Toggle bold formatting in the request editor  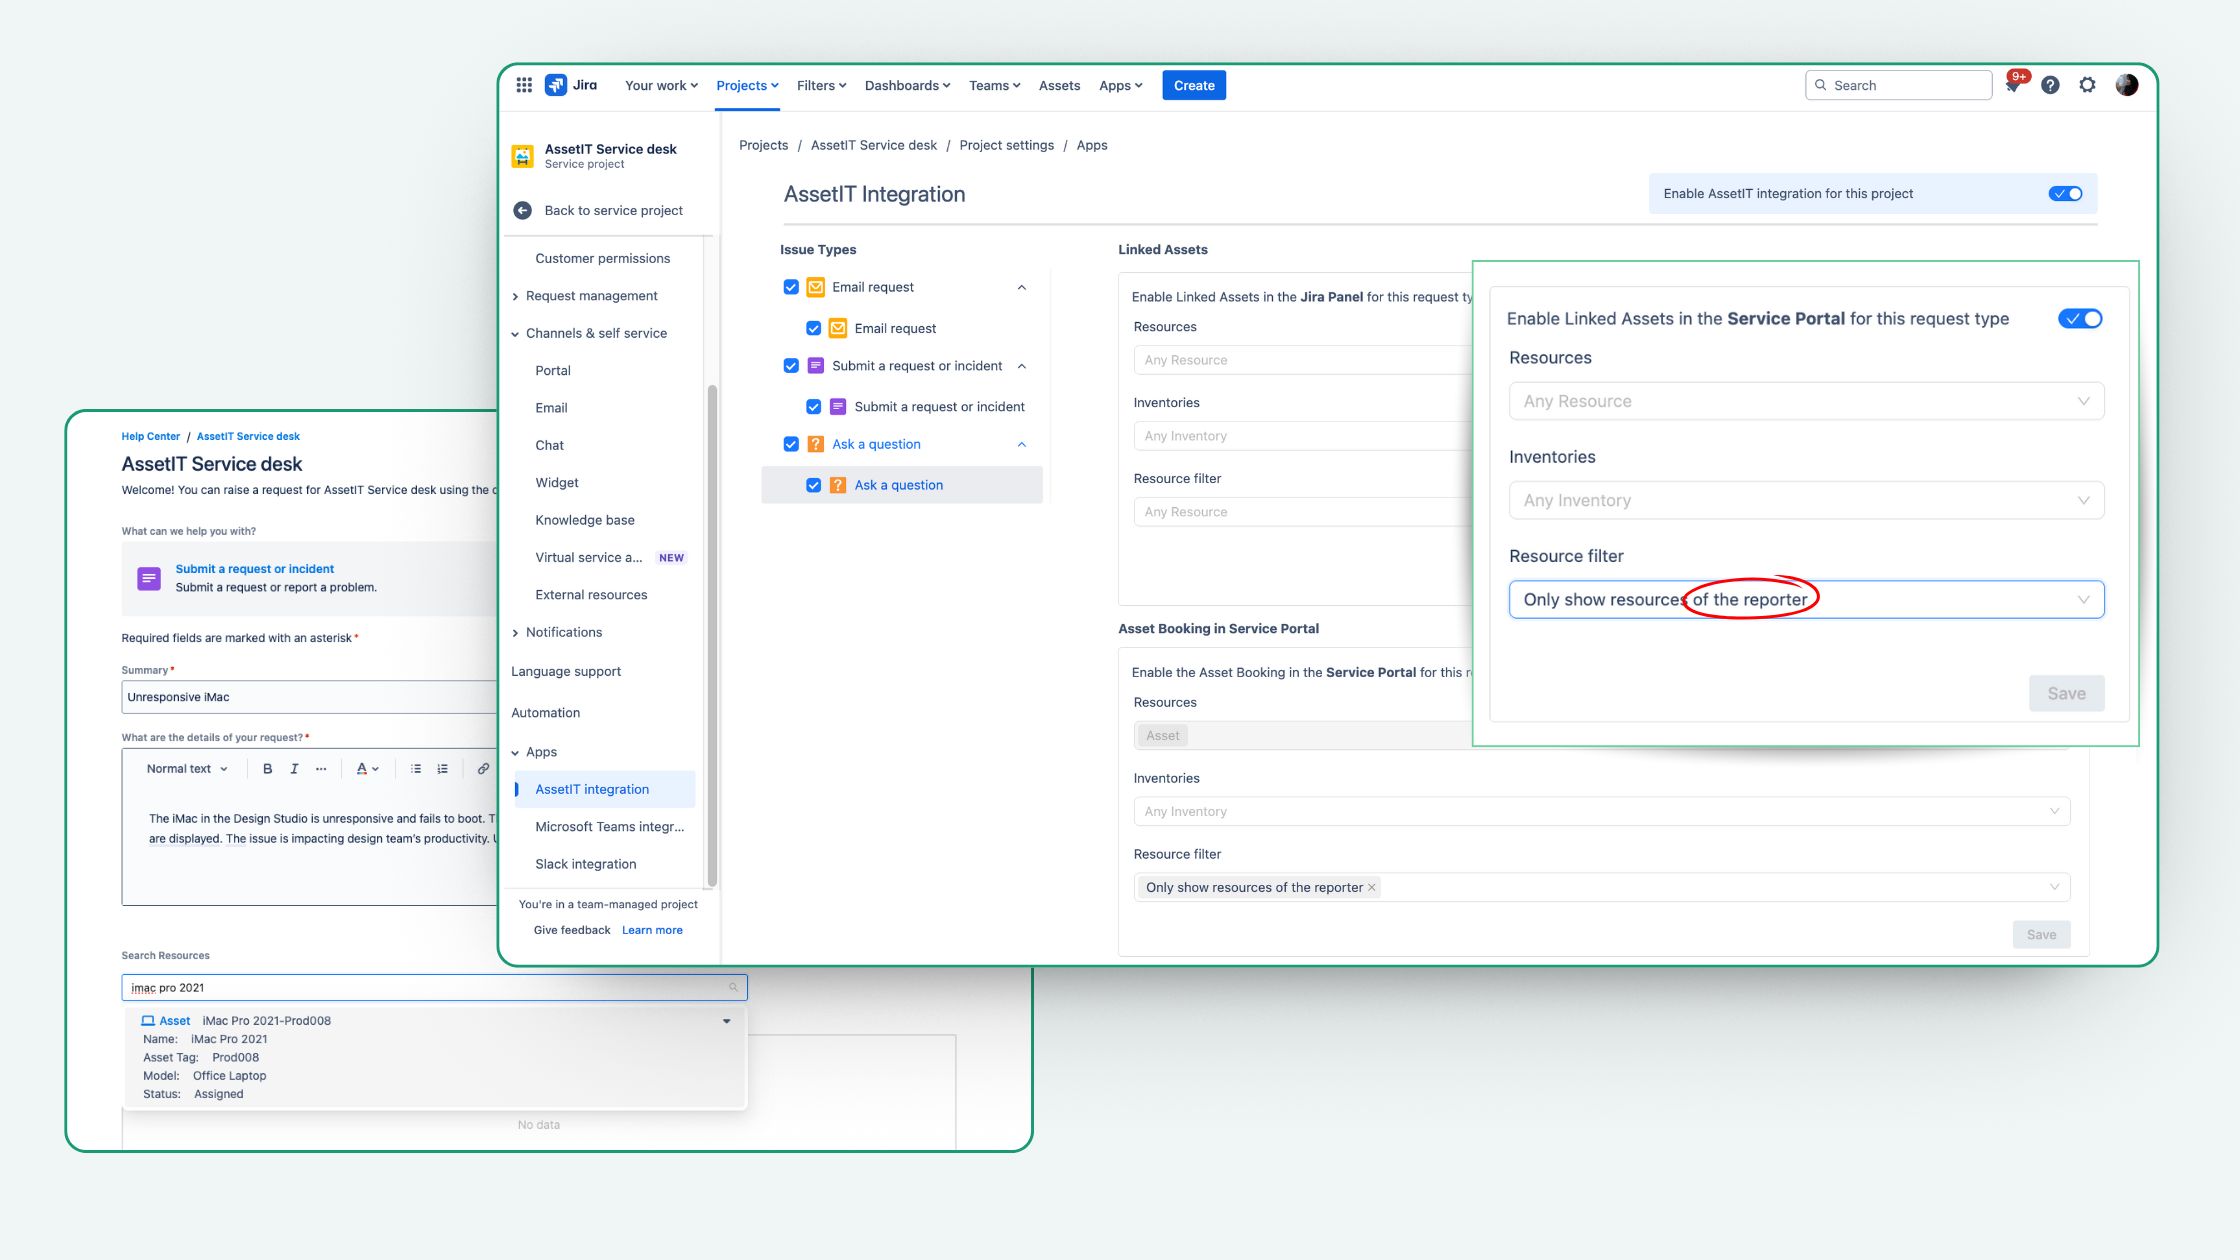[266, 768]
